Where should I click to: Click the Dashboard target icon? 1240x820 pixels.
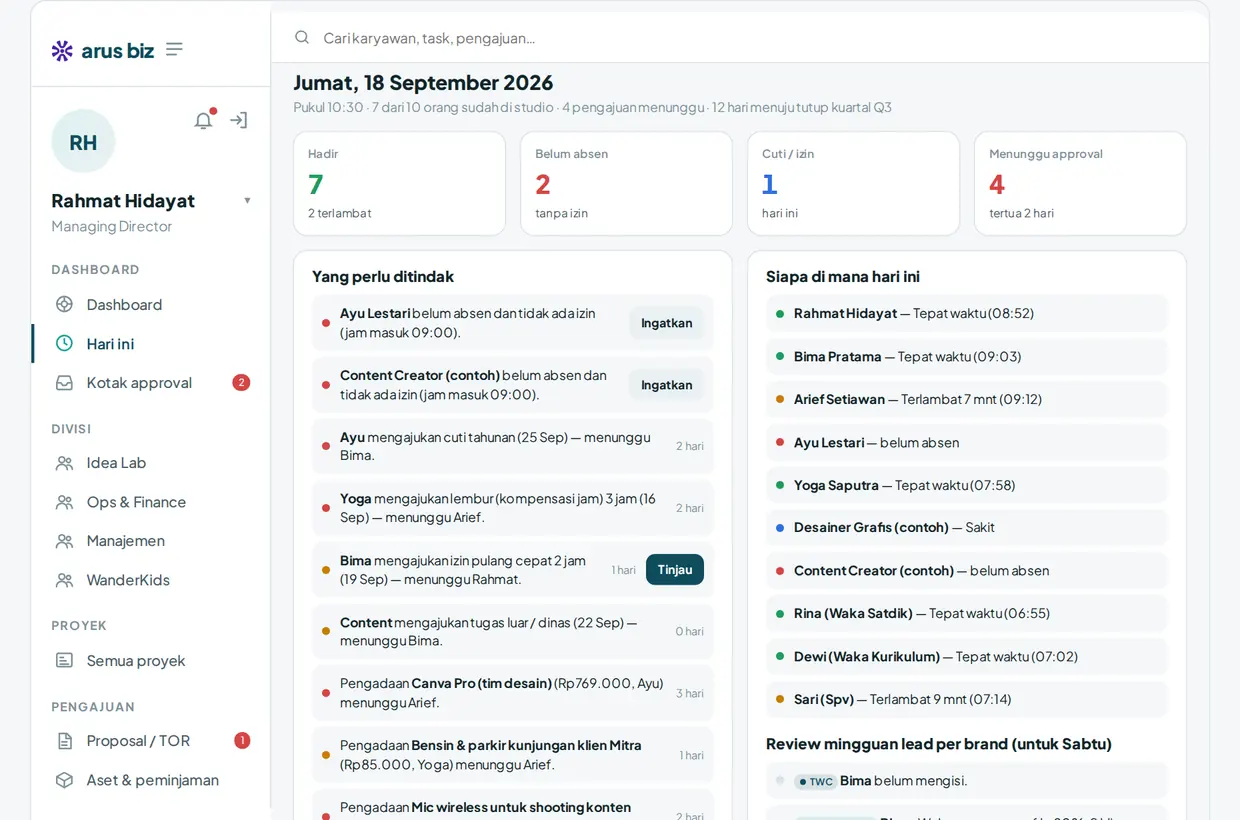pyautogui.click(x=64, y=304)
